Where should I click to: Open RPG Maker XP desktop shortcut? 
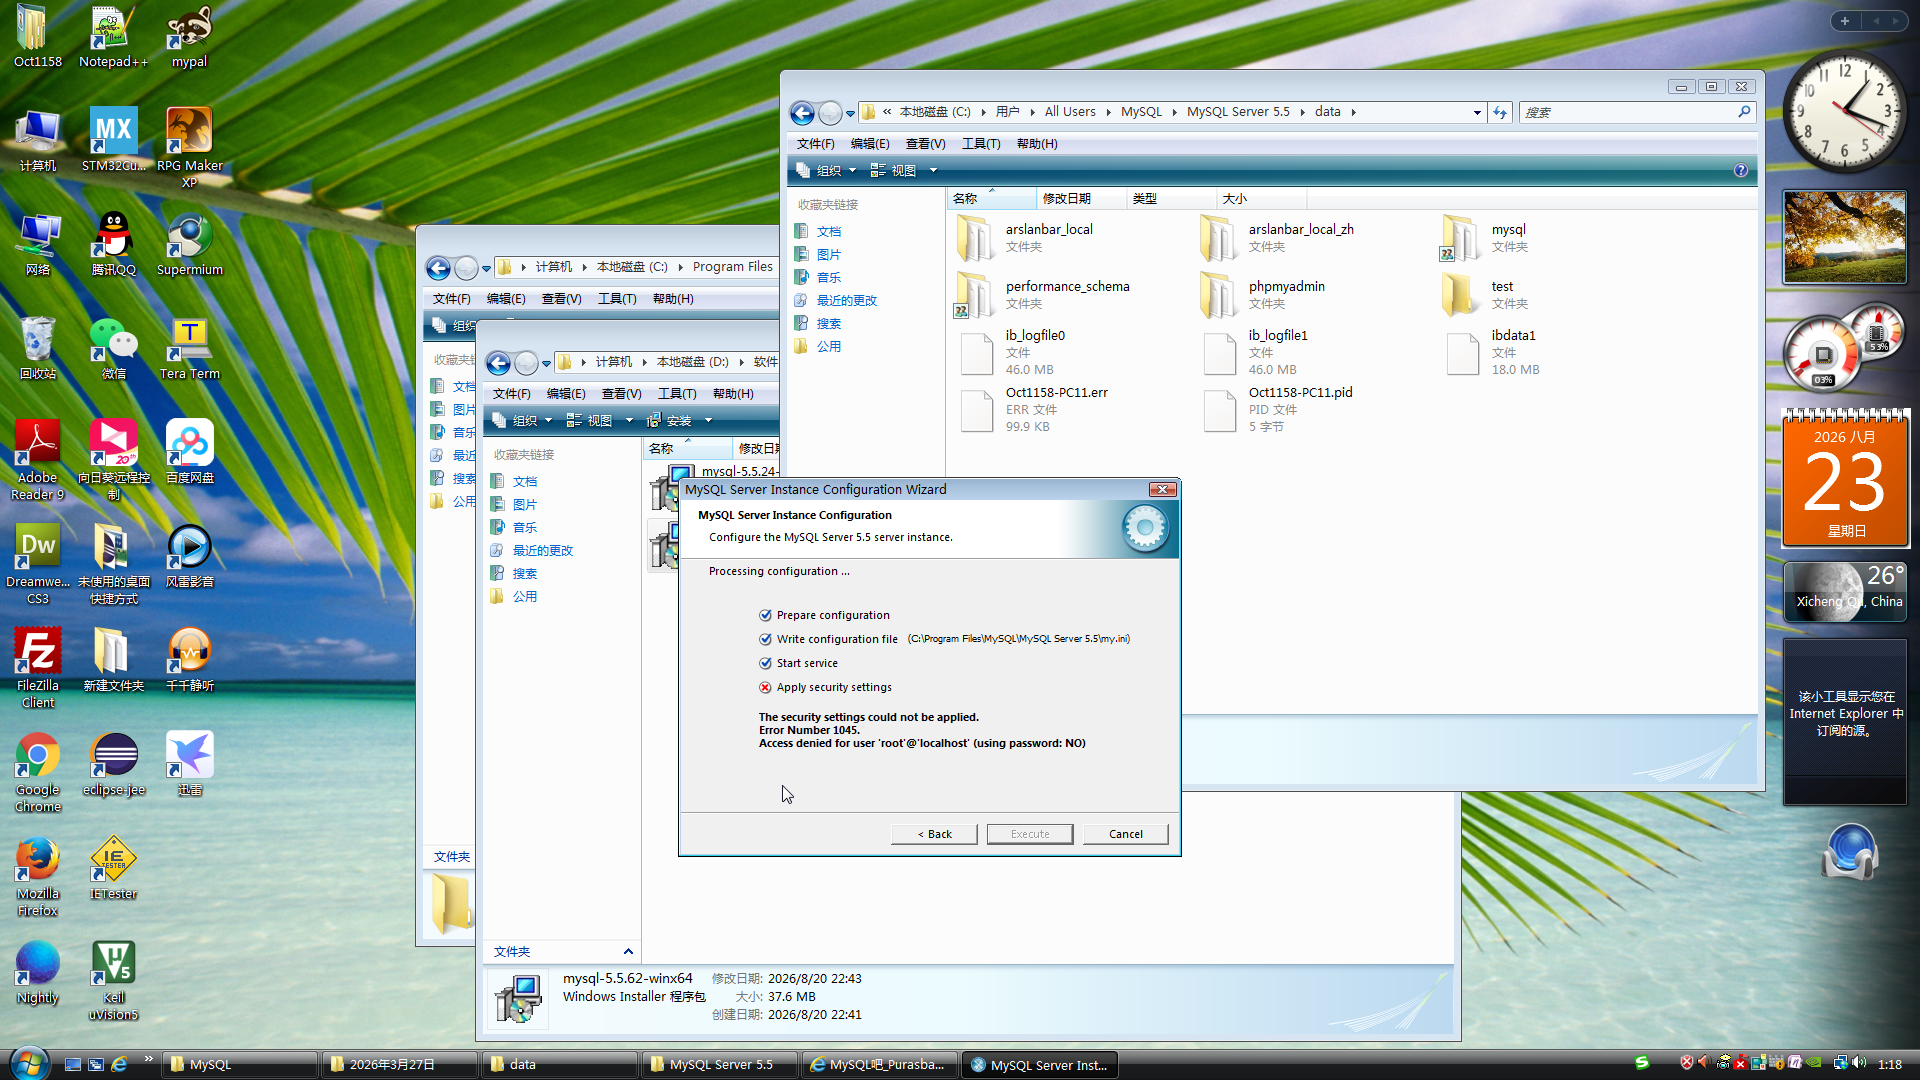click(x=189, y=147)
